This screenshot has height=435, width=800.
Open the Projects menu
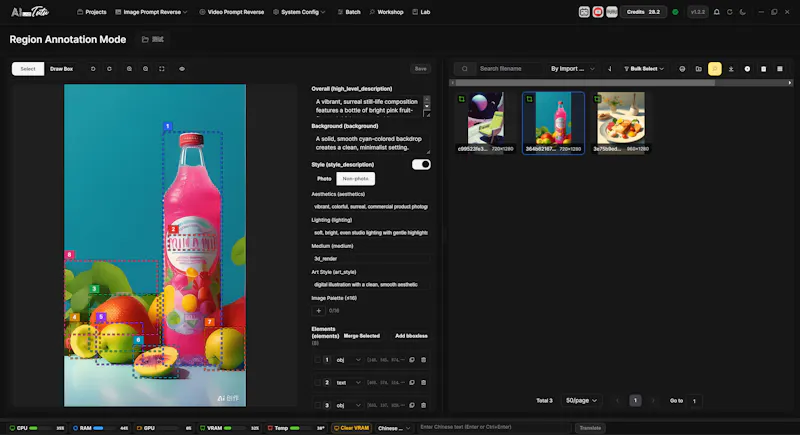click(x=92, y=12)
